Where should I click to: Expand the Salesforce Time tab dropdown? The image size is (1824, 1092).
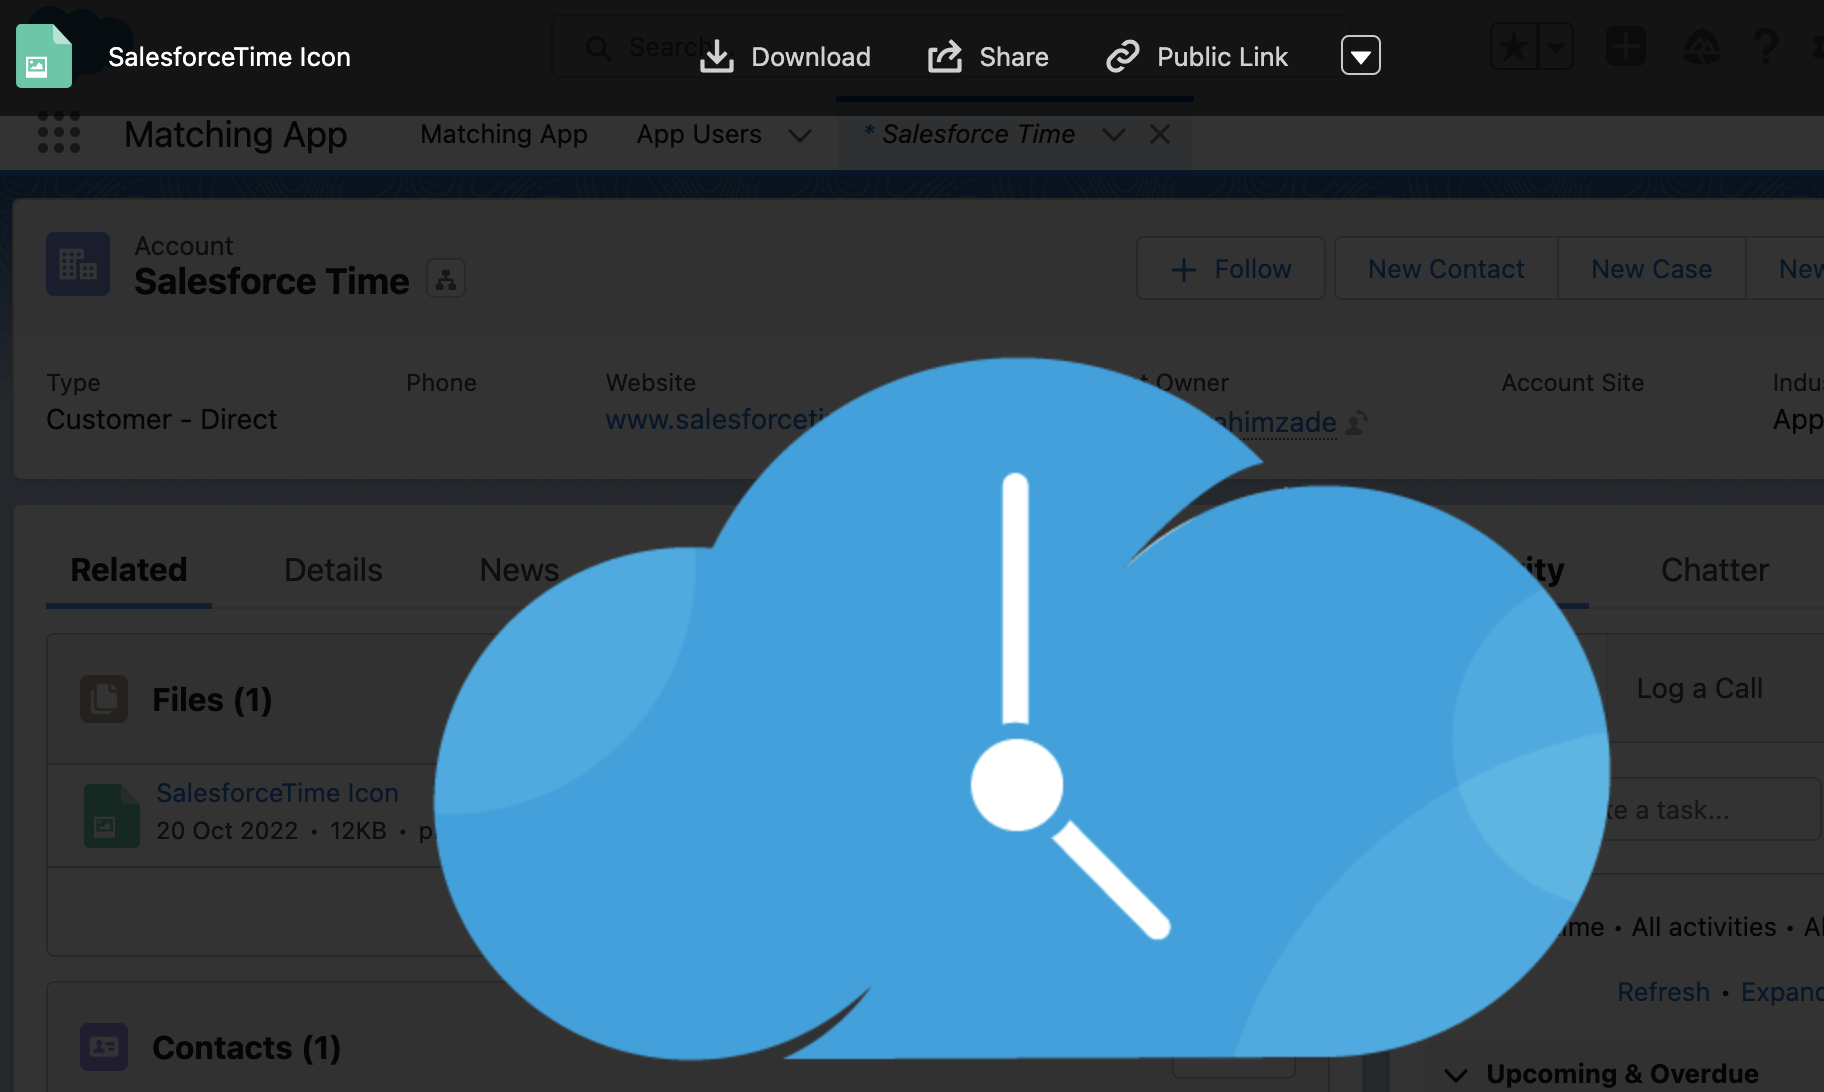(1113, 135)
